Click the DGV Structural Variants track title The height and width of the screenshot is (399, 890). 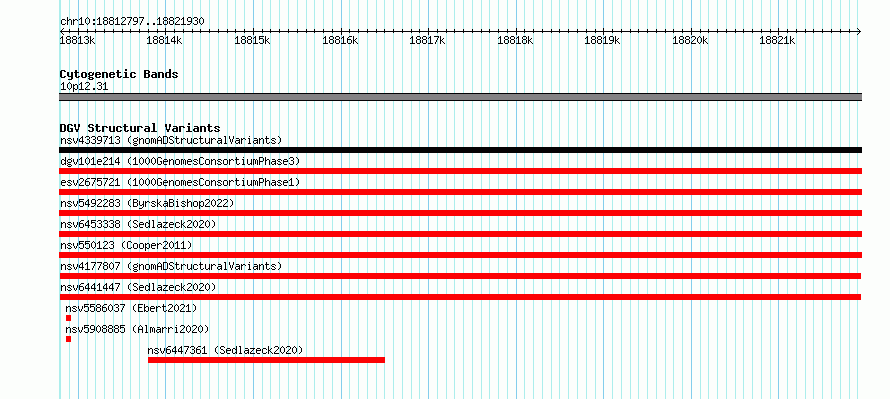(140, 128)
